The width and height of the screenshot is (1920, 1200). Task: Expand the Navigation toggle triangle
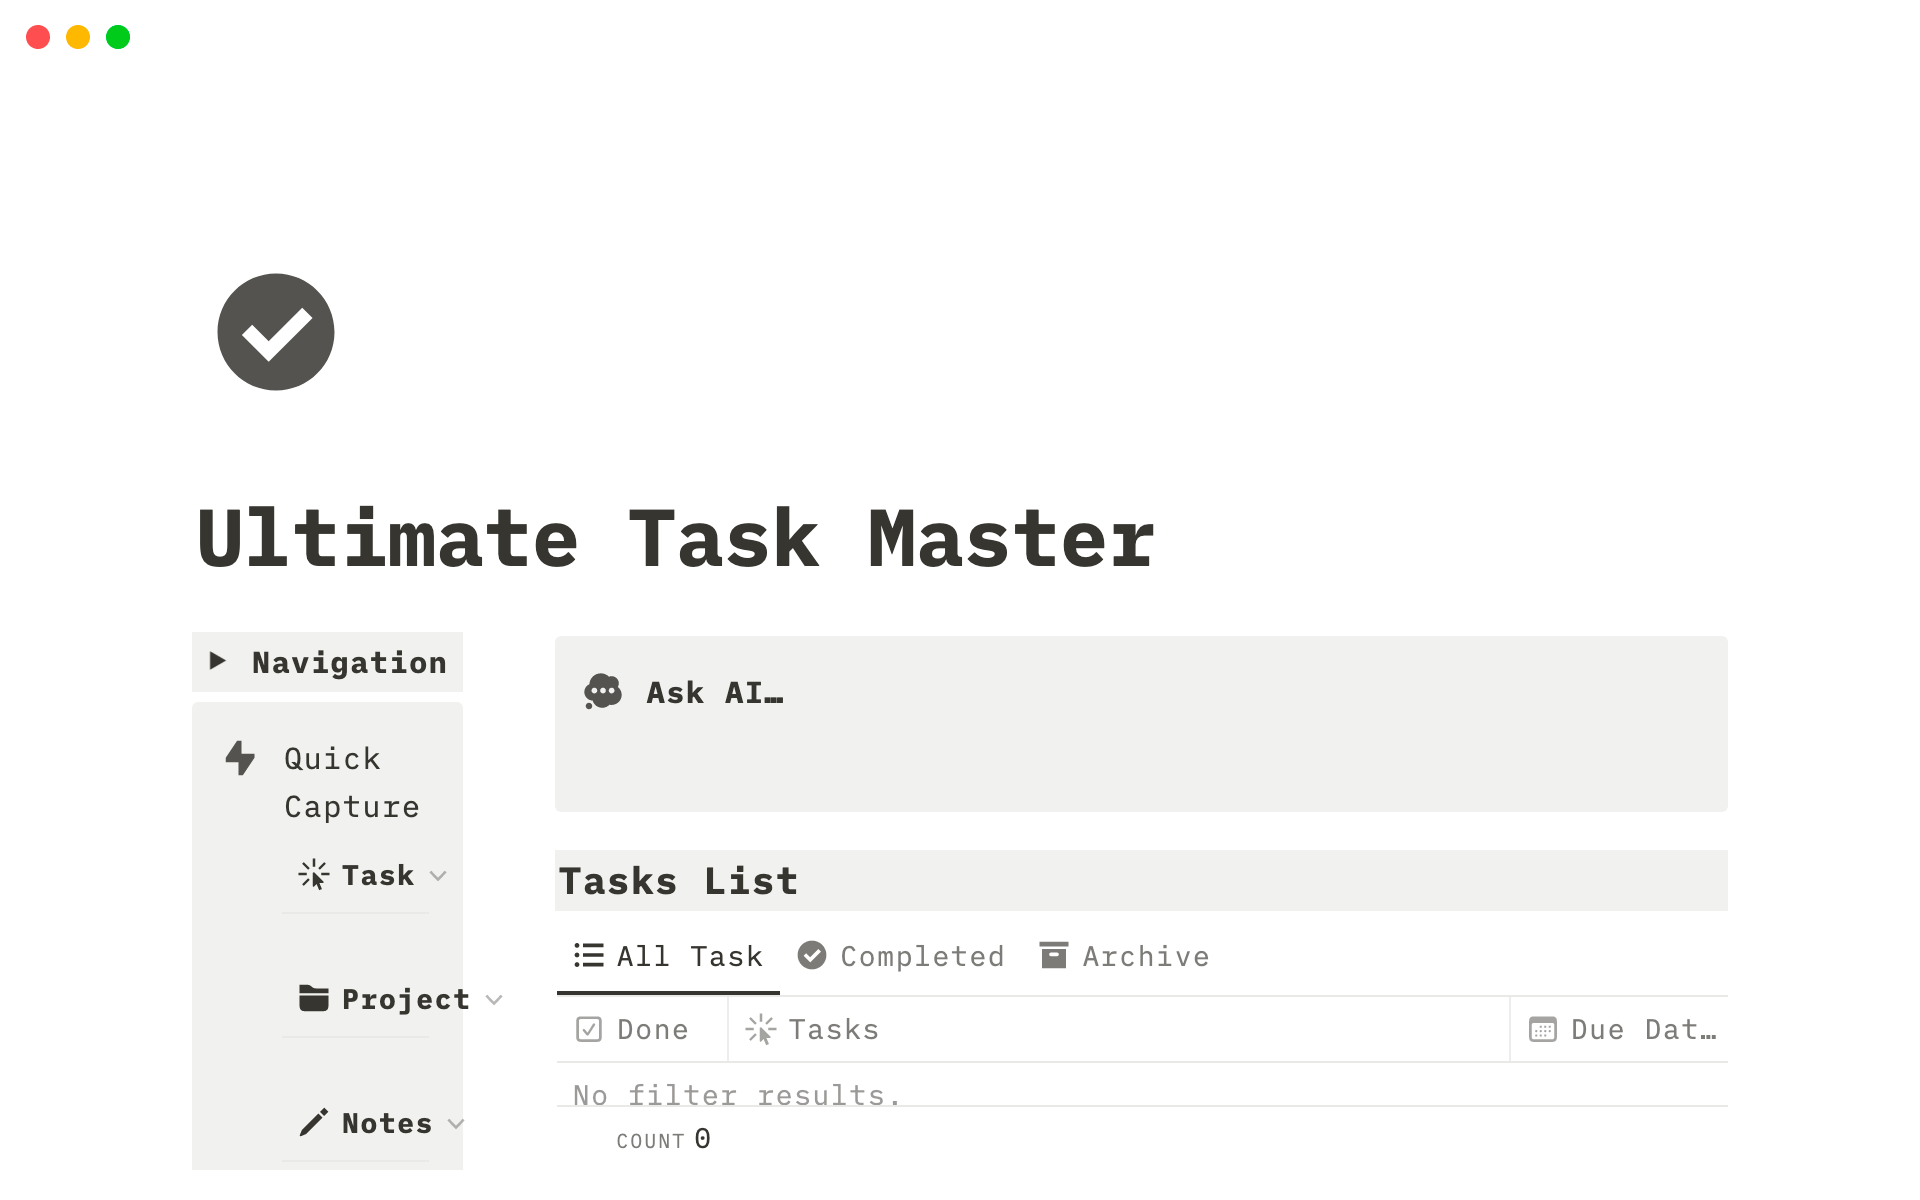(x=217, y=661)
